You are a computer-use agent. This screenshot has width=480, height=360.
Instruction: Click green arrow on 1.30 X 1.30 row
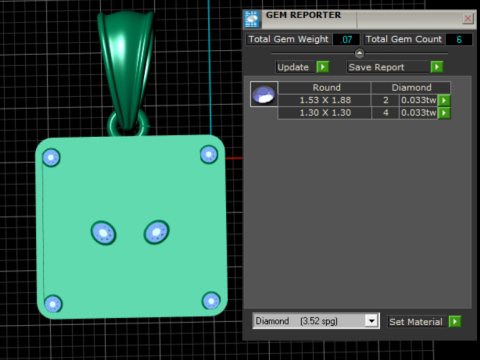(x=444, y=113)
